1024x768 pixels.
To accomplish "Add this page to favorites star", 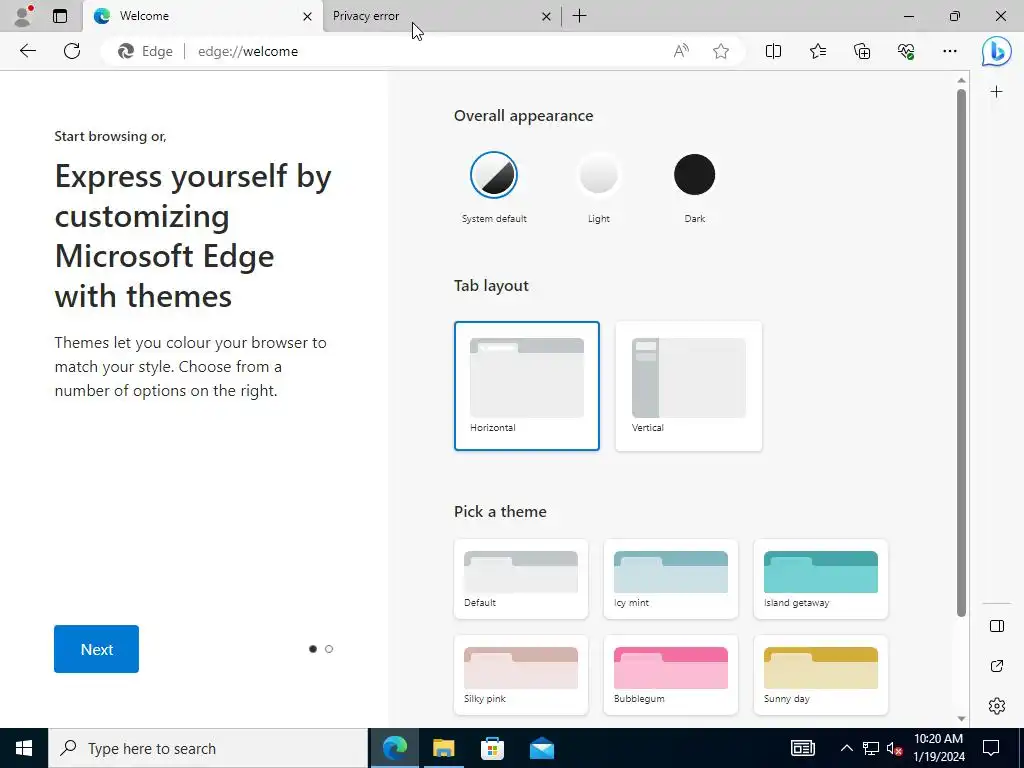I will (721, 51).
